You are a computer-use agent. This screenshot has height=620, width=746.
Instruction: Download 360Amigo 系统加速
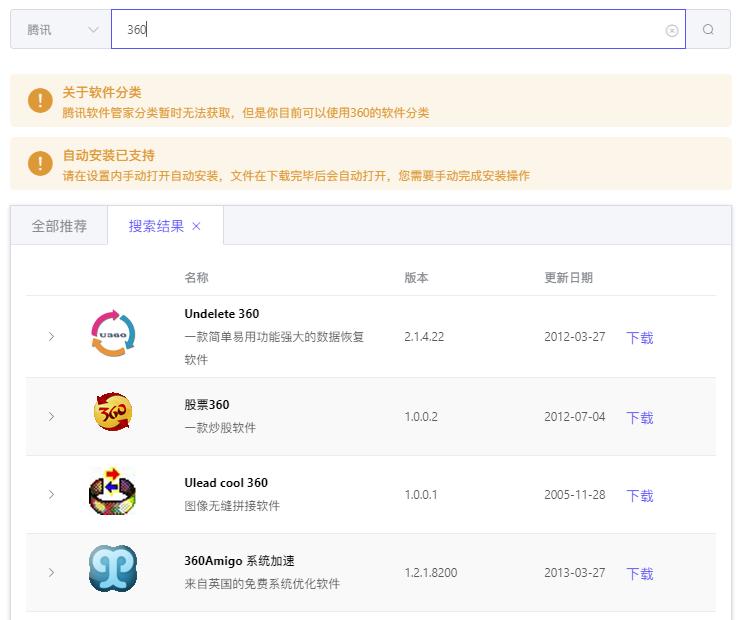[639, 574]
